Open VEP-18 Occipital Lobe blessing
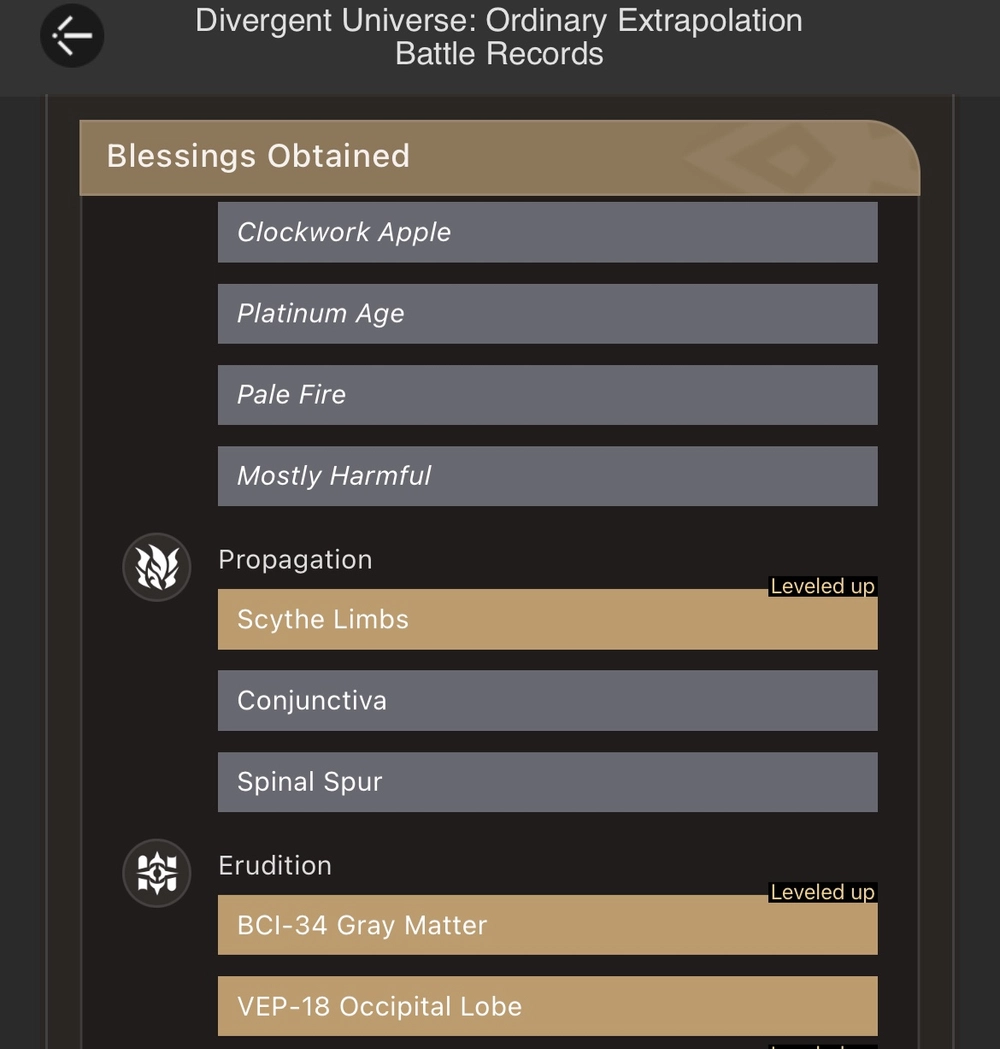Screen dimensions: 1000x1049 point(547,1006)
